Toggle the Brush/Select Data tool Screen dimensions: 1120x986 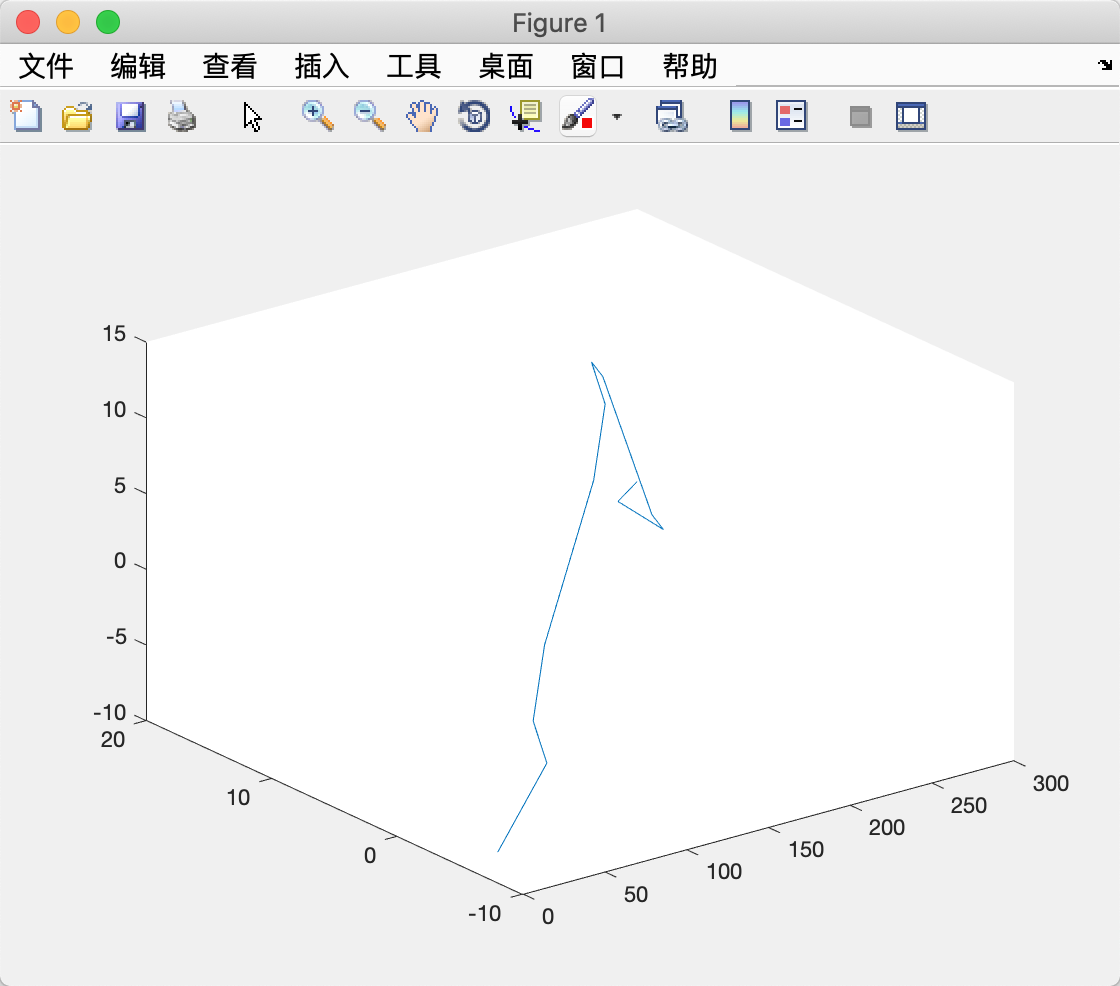[578, 116]
